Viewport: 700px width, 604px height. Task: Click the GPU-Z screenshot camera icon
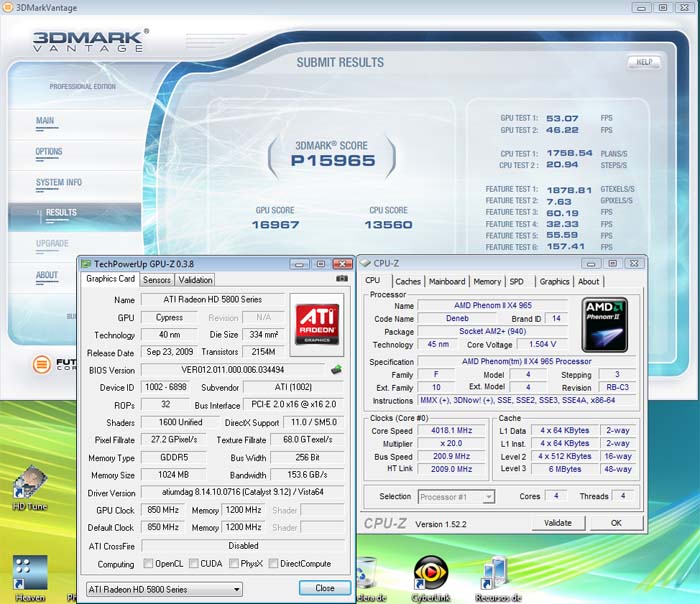[x=342, y=279]
